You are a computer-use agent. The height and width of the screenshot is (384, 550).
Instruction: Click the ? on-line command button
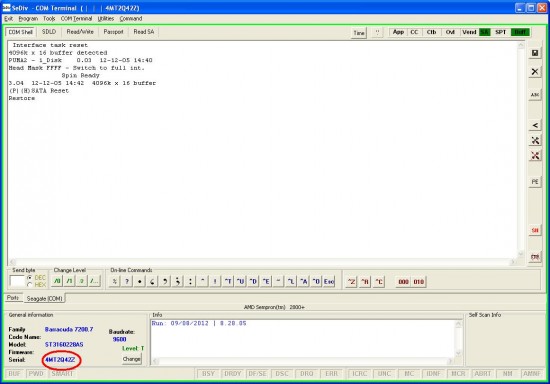click(127, 281)
